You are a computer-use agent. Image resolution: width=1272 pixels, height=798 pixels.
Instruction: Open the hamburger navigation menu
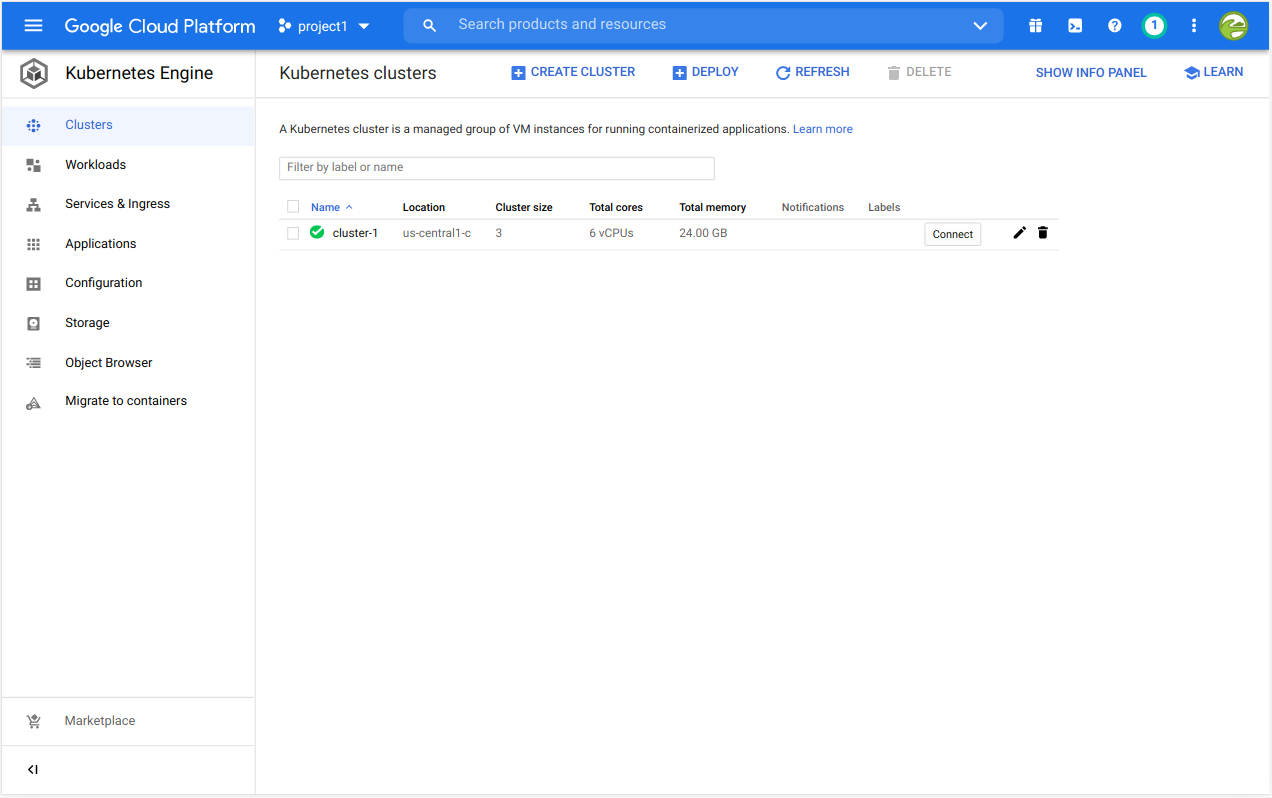(x=33, y=26)
